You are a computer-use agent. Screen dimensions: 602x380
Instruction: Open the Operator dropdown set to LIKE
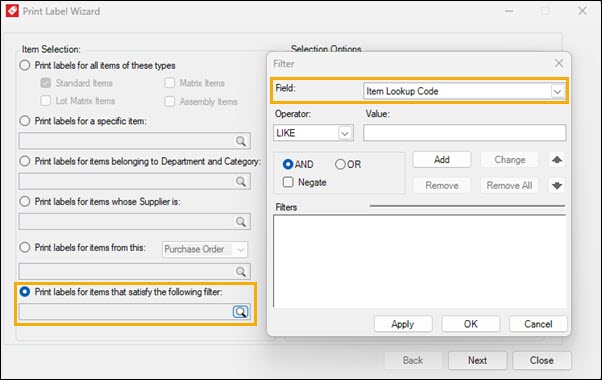tap(345, 133)
